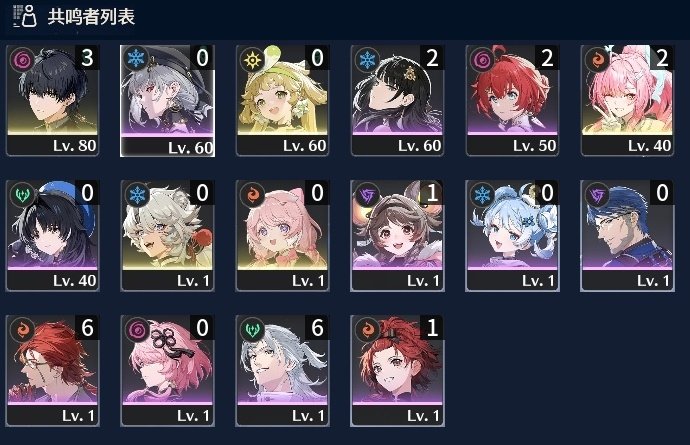Select the brown-haired Lv. 1 character with count 1
Screen dimensions: 690x445
coord(397,235)
